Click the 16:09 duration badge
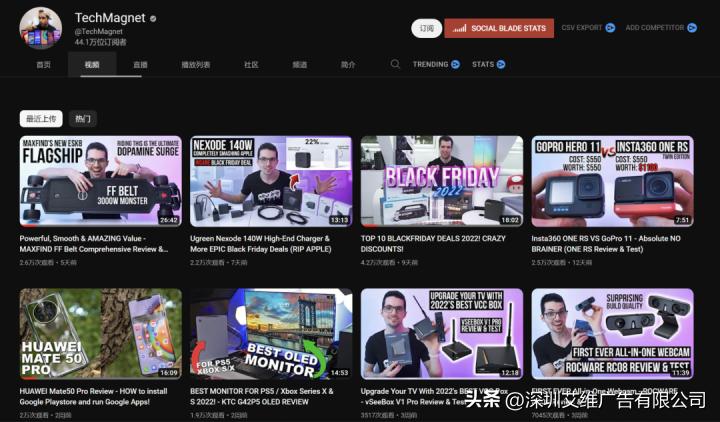Viewport: 720px width, 422px height. click(169, 373)
